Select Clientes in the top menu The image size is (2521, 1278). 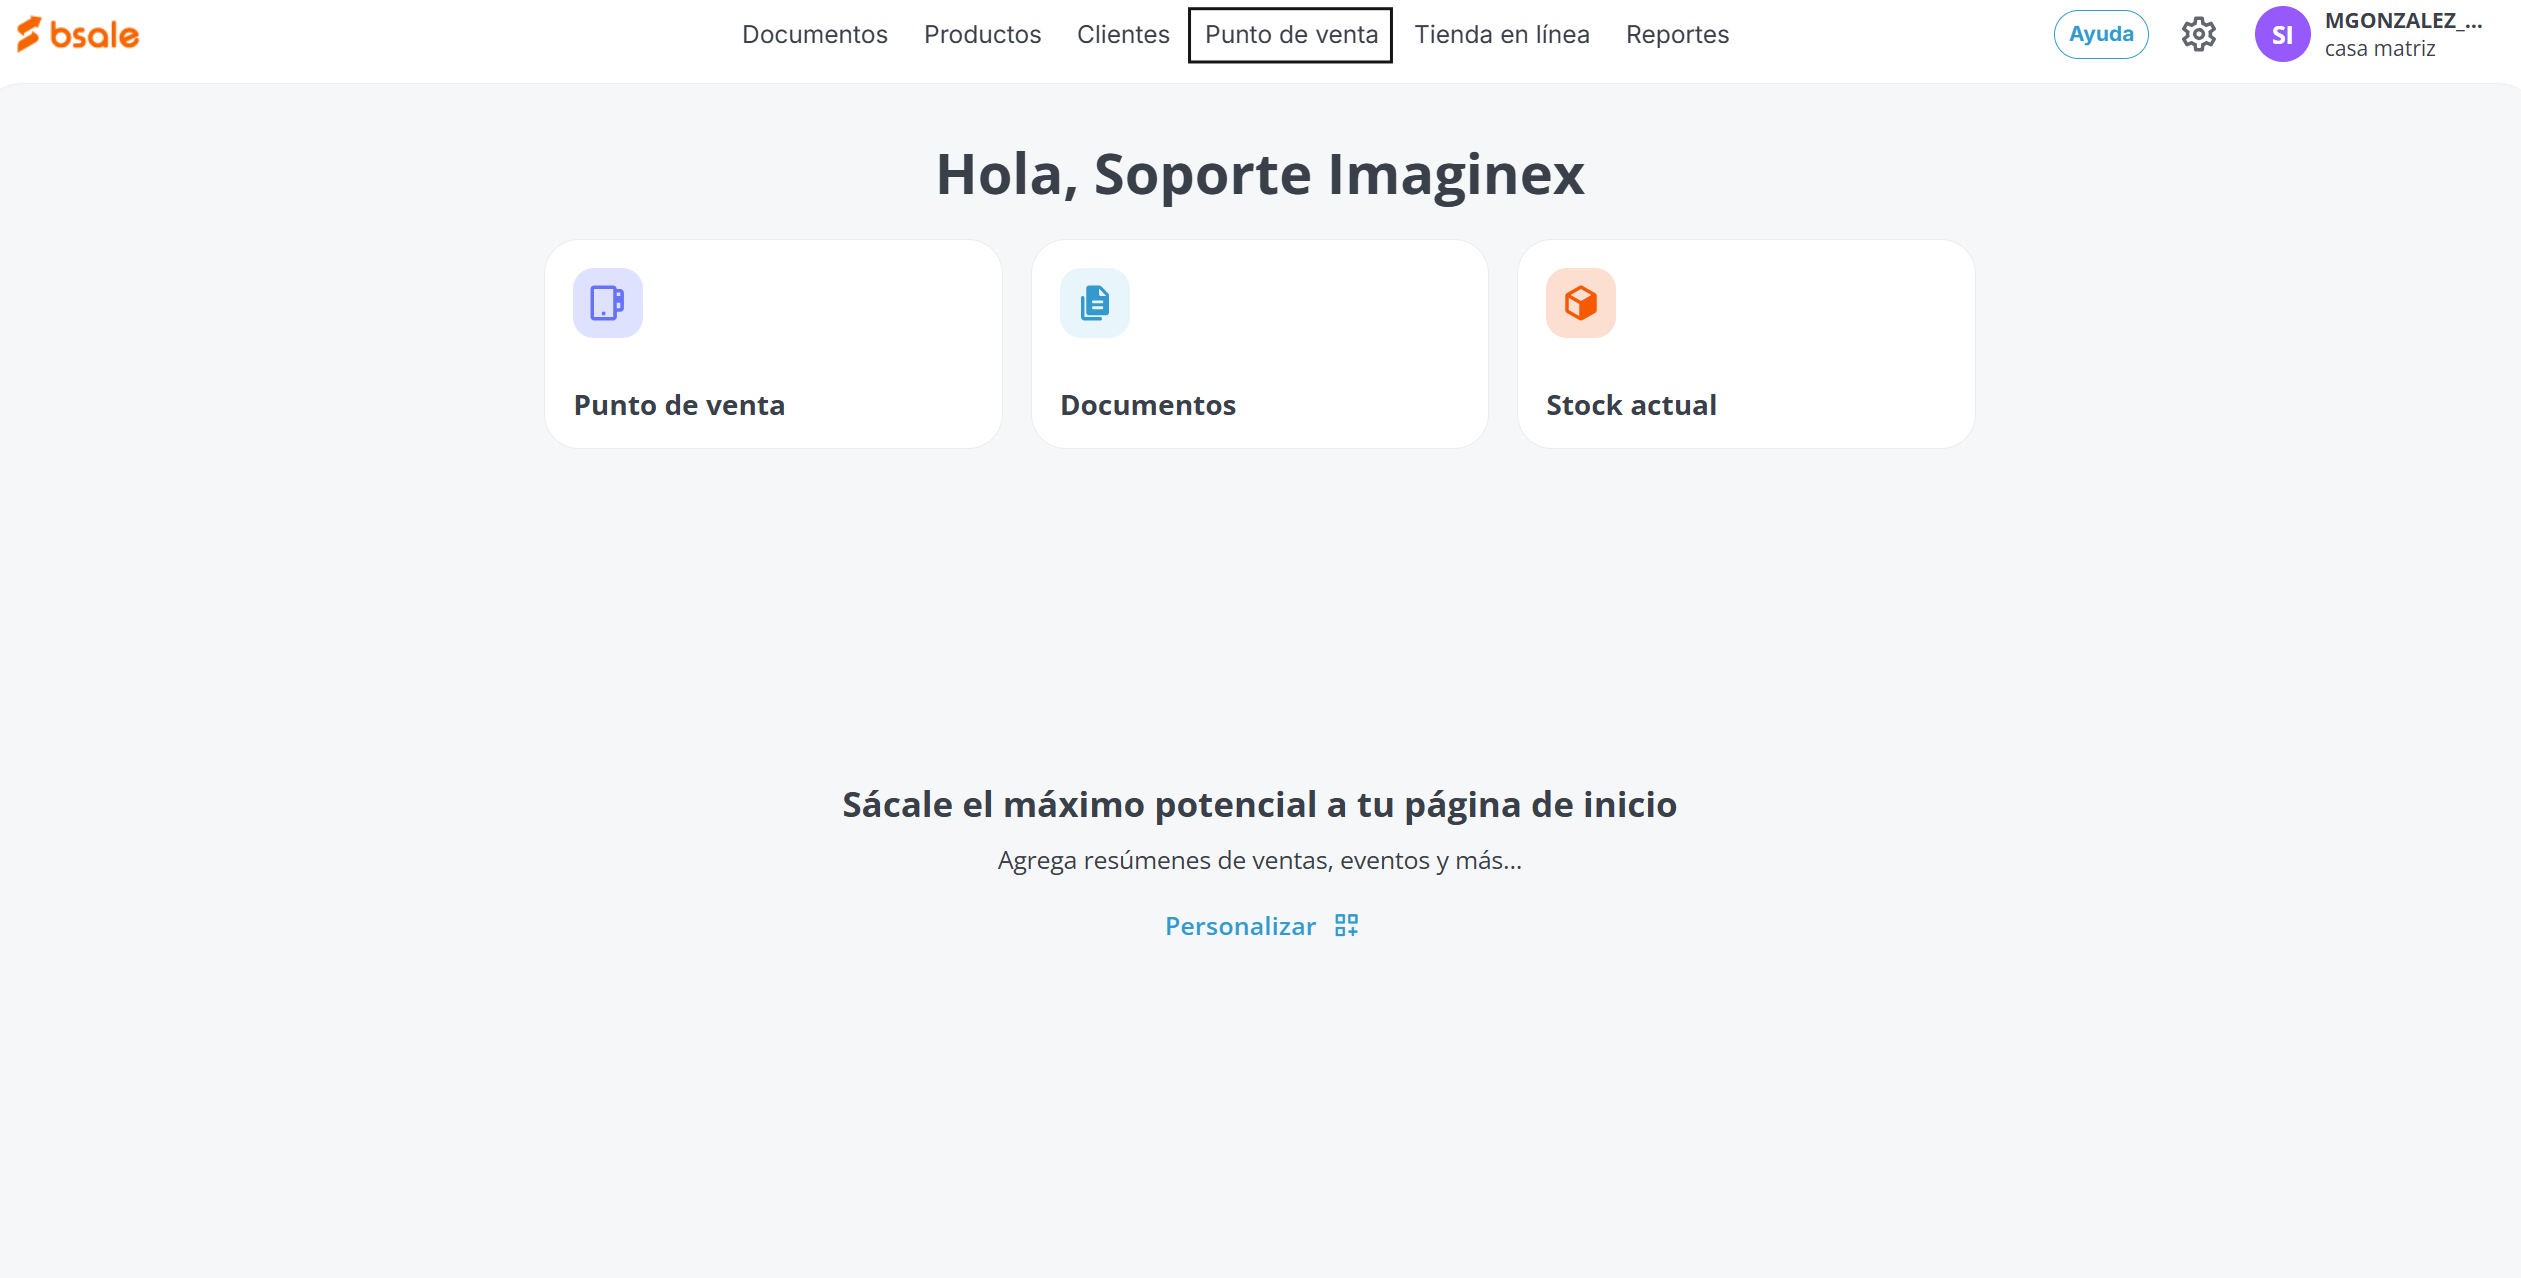1122,35
